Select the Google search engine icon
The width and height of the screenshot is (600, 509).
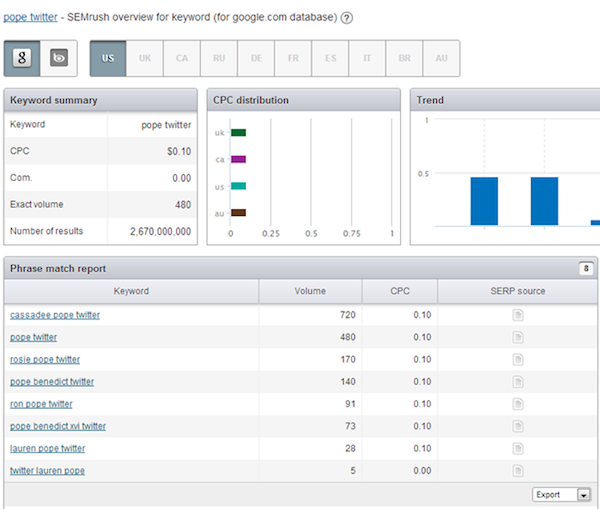pyautogui.click(x=22, y=58)
